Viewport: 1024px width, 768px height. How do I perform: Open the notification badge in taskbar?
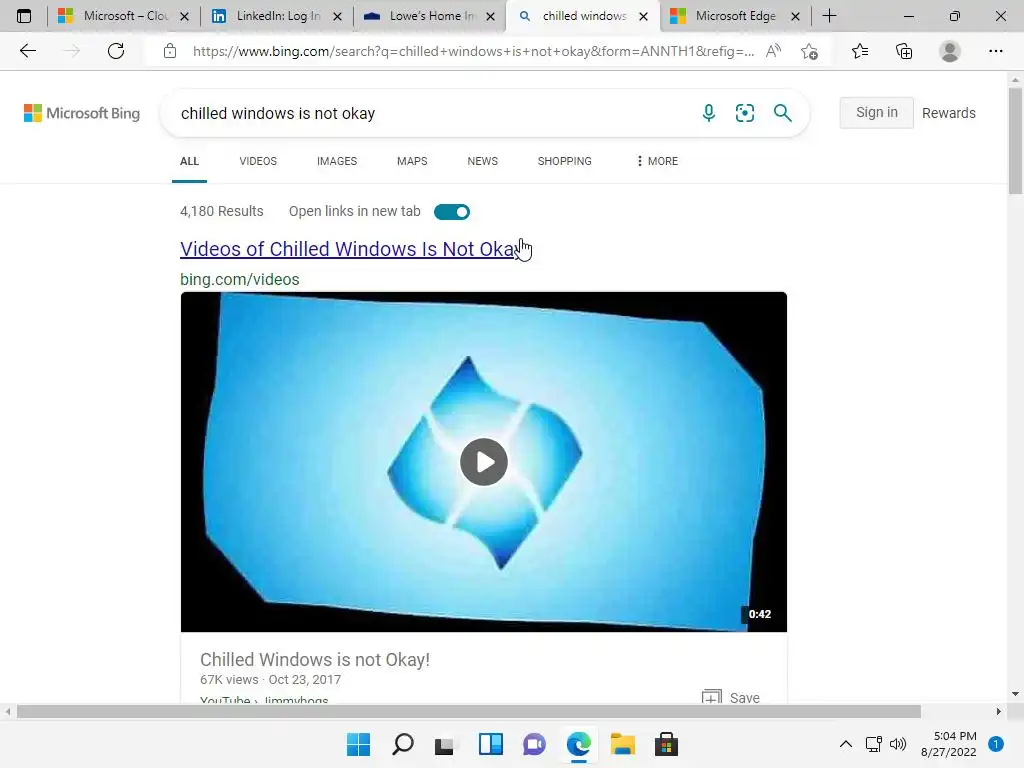pos(996,744)
